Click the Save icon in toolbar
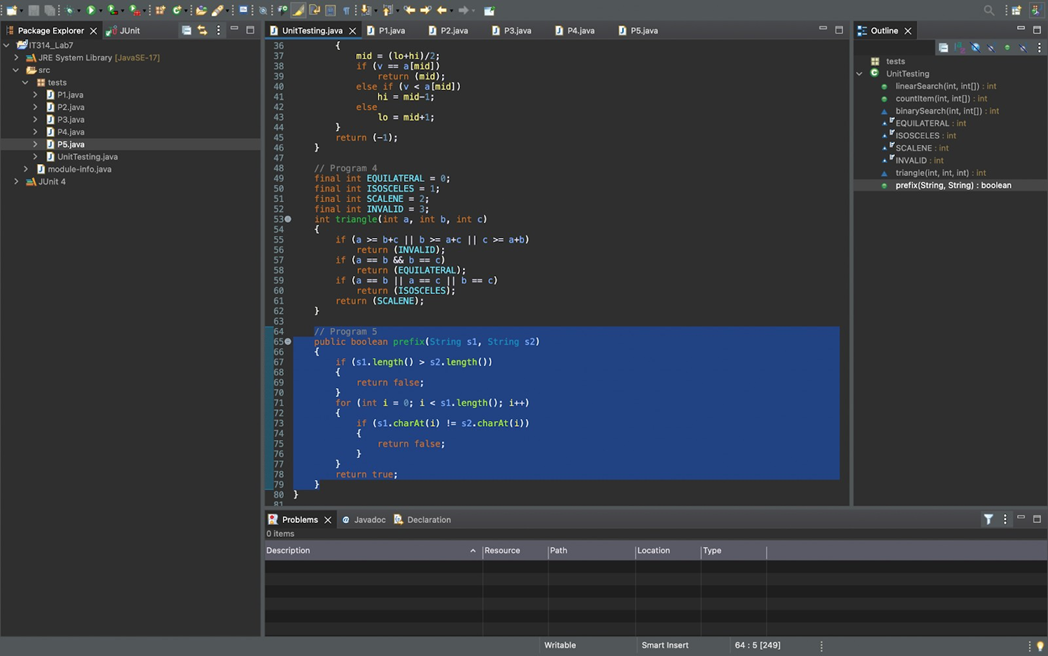Viewport: 1048px width, 656px height. tap(33, 11)
